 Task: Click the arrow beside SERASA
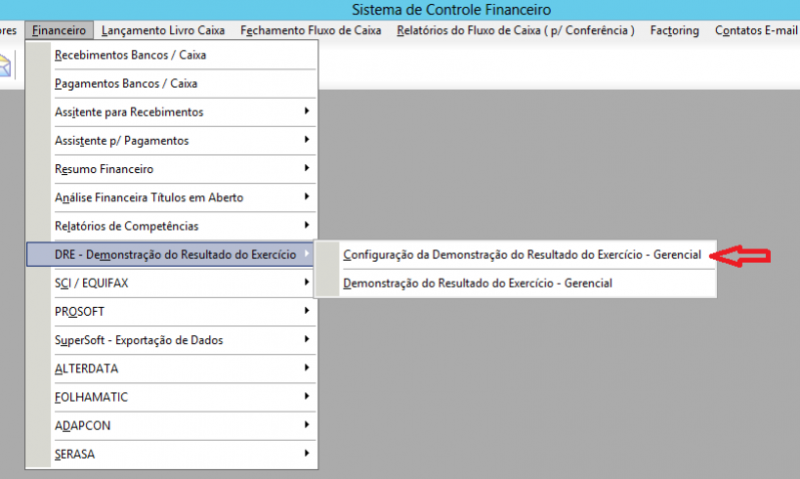tap(306, 454)
